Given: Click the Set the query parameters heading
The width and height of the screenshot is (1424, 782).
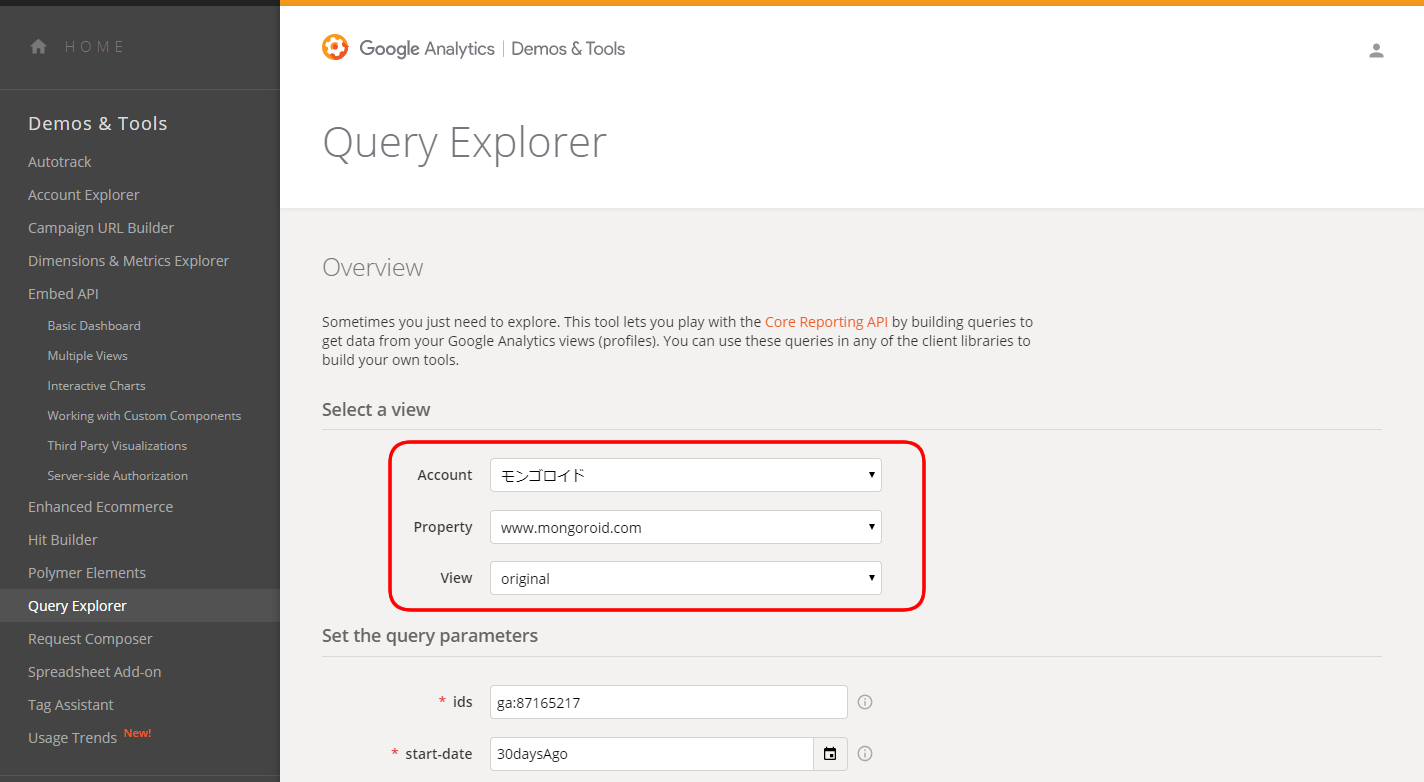Looking at the screenshot, I should pyautogui.click(x=430, y=636).
